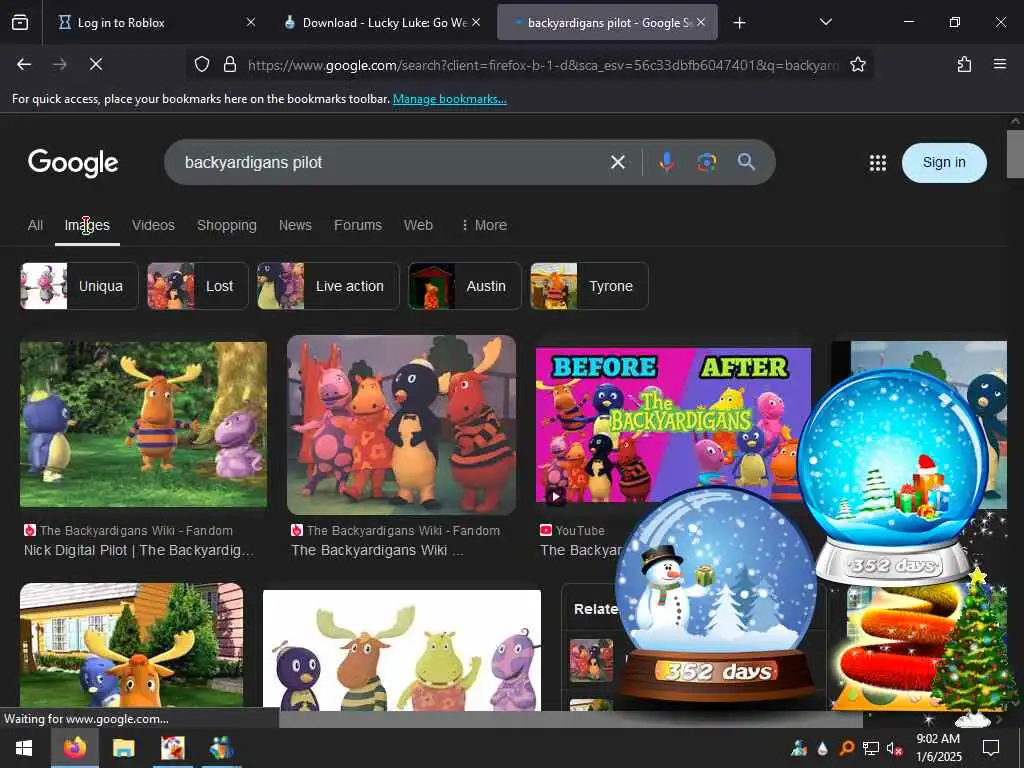
Task: Open house and moose image result
Action: [x=131, y=645]
